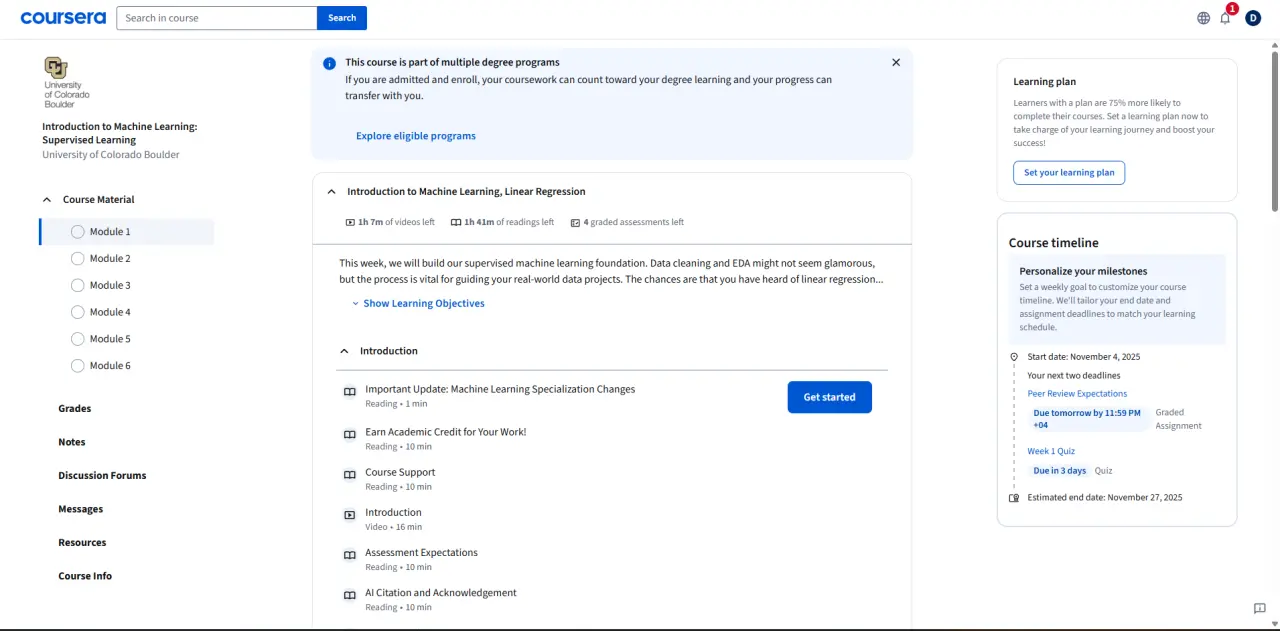Expand Show Learning Objectives
The image size is (1280, 631).
point(418,303)
